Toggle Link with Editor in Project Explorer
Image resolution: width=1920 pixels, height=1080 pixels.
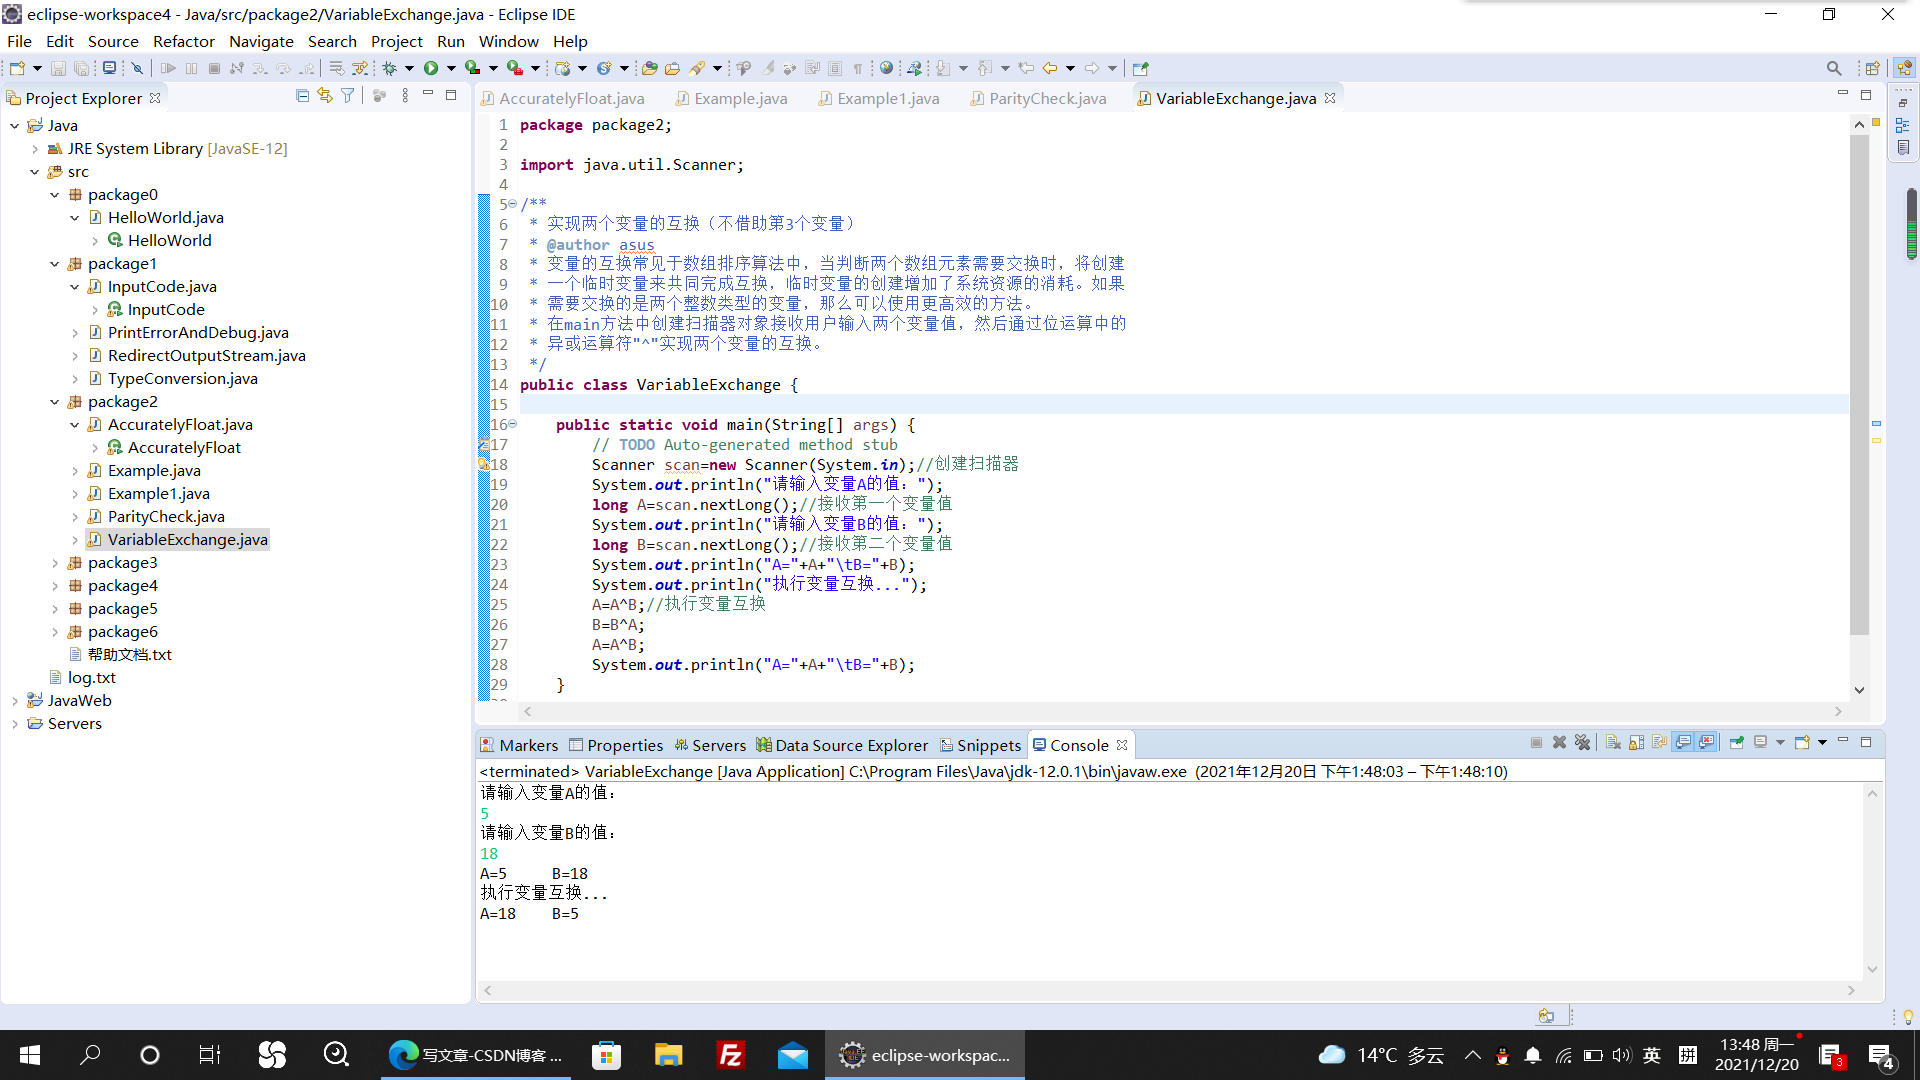point(325,96)
